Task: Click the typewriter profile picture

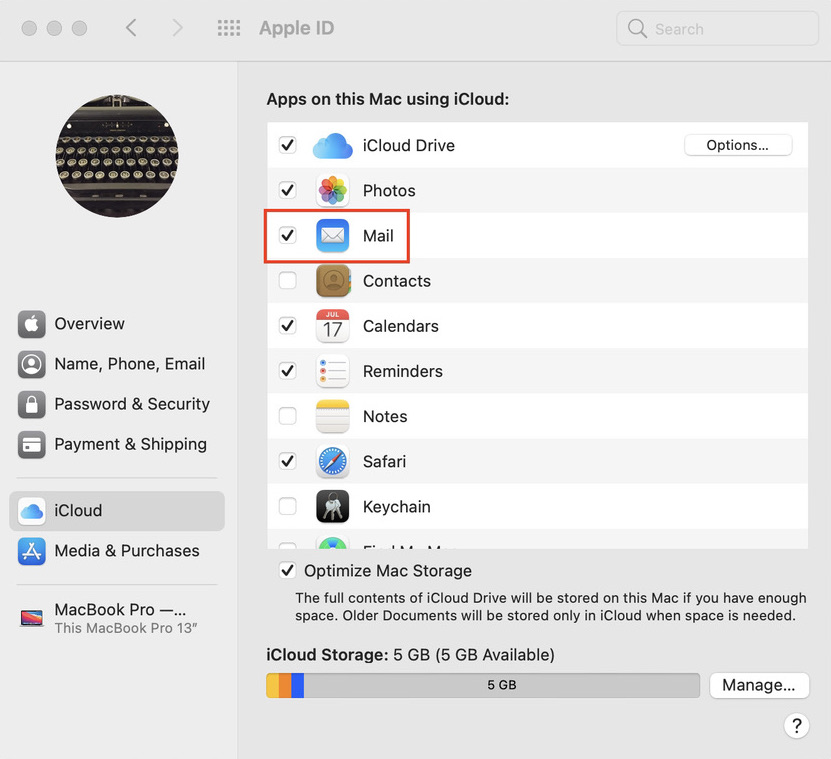Action: pos(117,156)
